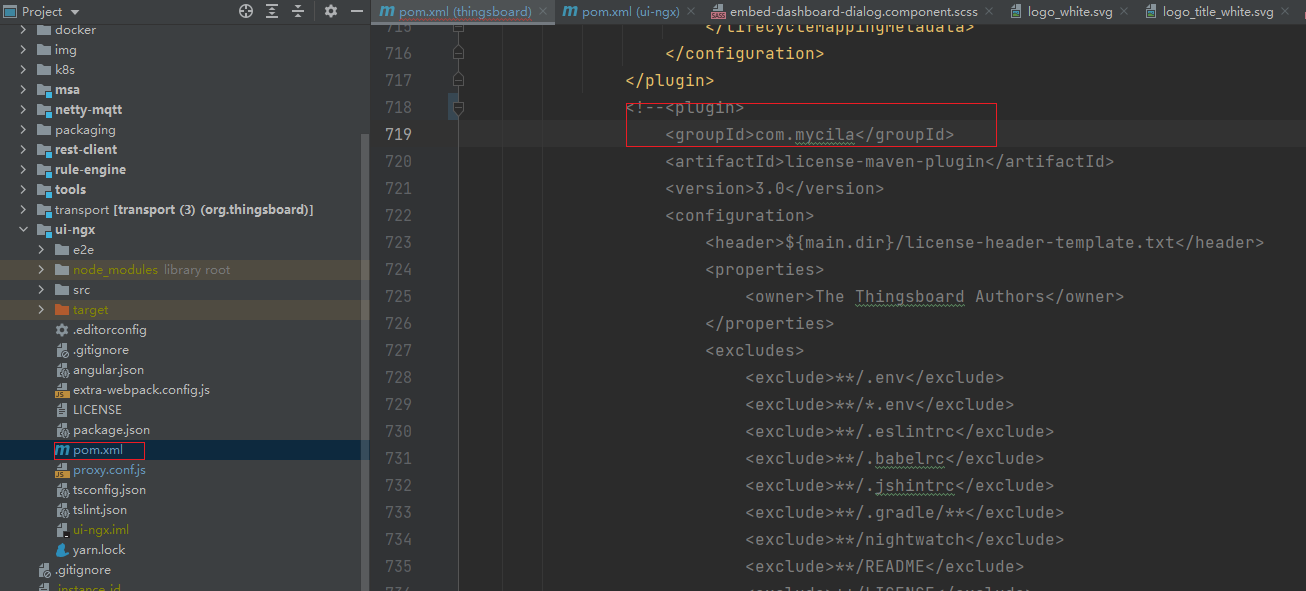Click line number 719 in gutter
This screenshot has height=591, width=1306.
click(398, 134)
